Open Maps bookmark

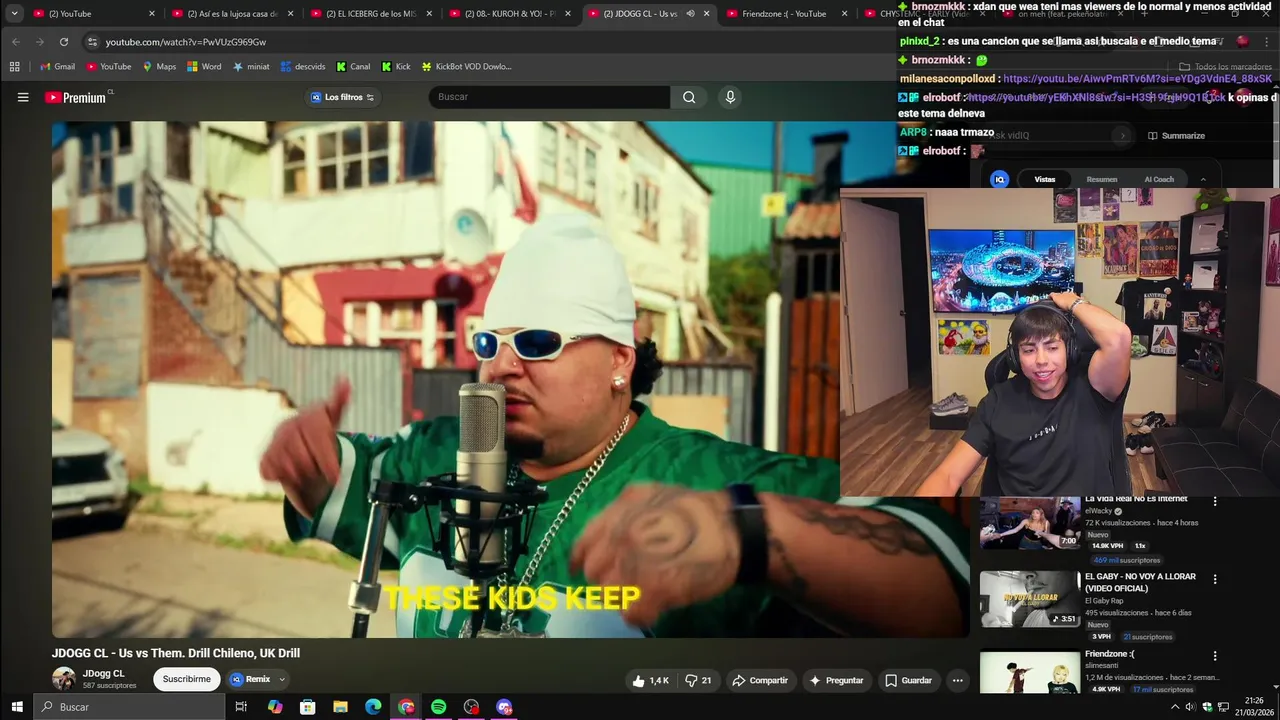(159, 67)
